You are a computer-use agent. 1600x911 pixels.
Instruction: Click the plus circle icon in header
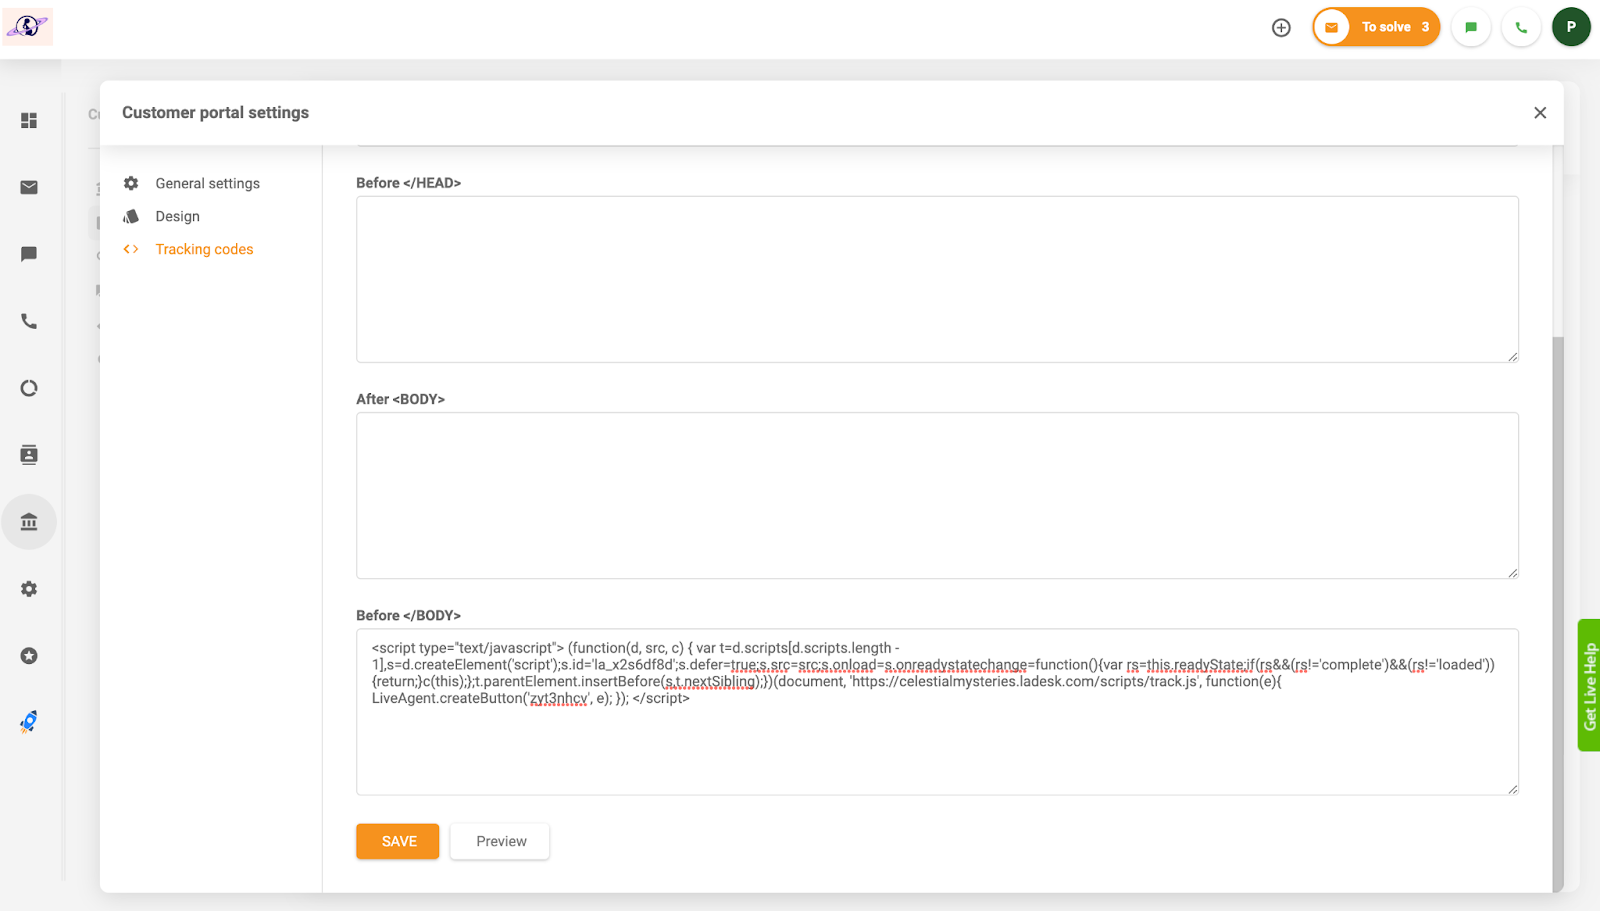(1281, 28)
